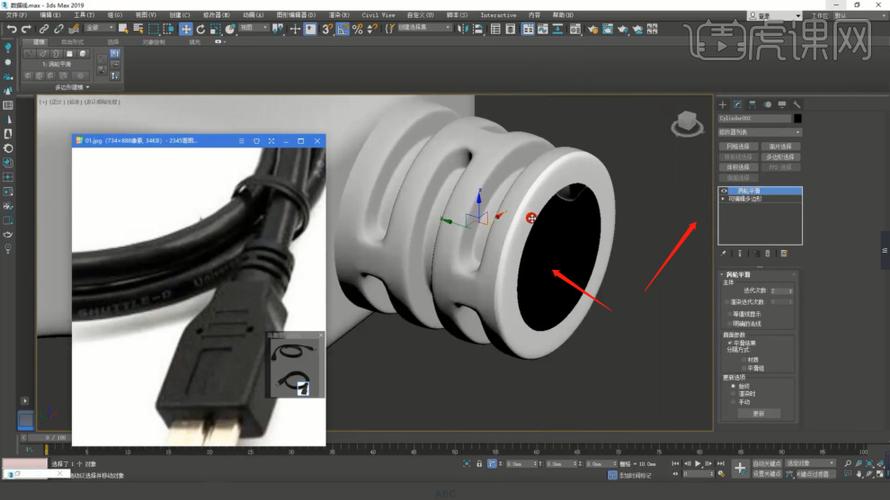Expand 多边形建模 ribbon panel dropdown
The width and height of the screenshot is (890, 500).
pos(72,87)
